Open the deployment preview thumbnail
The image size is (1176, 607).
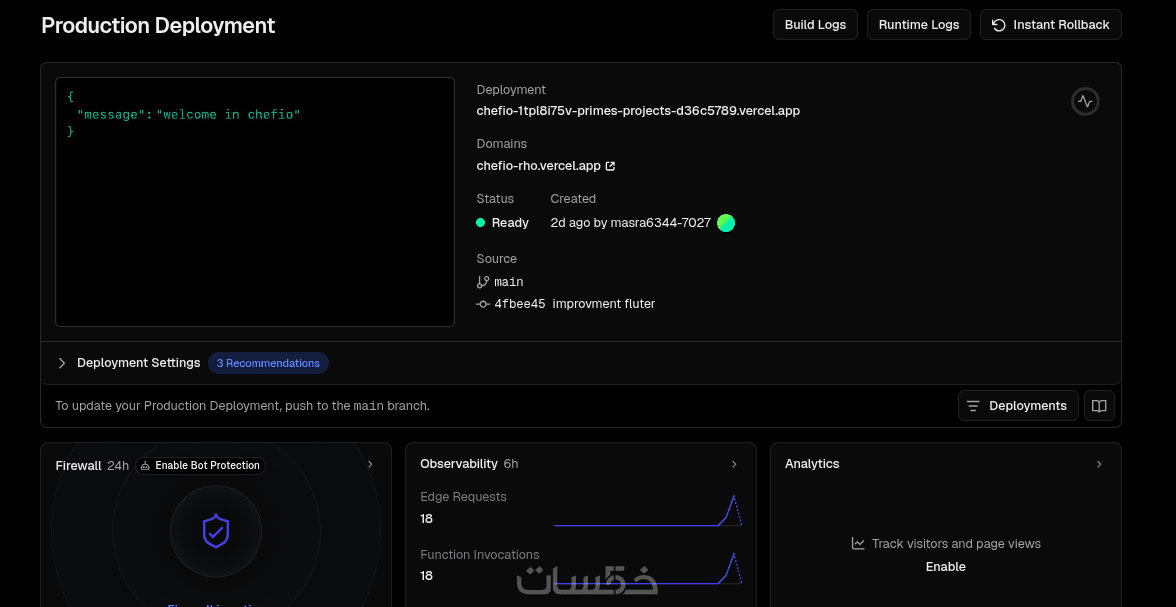click(x=255, y=202)
